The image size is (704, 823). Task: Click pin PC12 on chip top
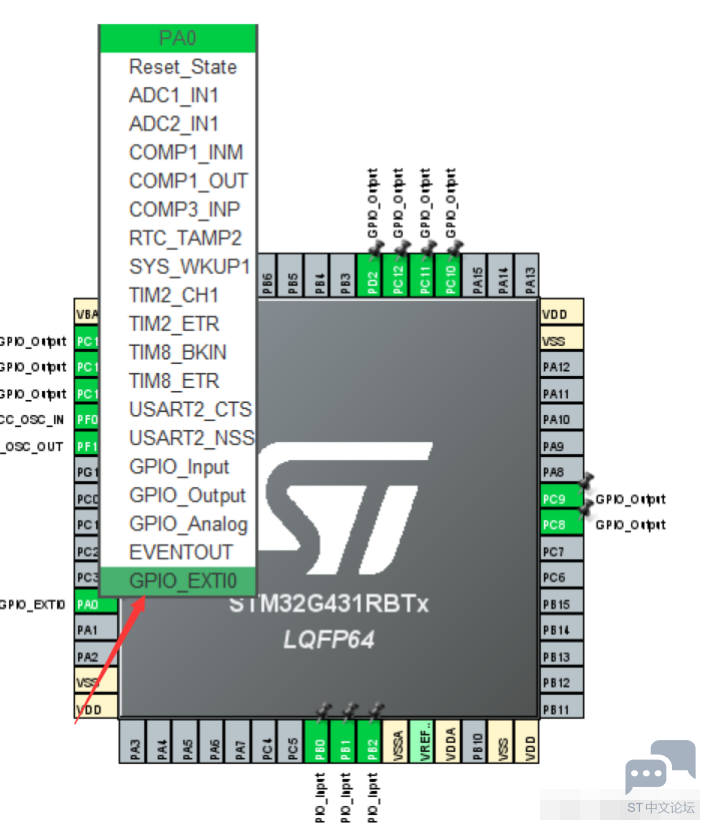(x=396, y=276)
